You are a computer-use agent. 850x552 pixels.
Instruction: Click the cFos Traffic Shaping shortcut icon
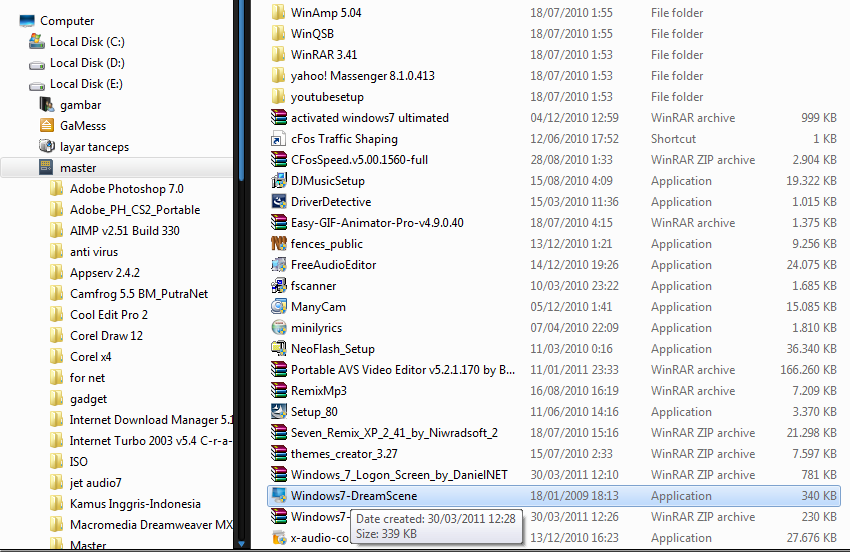(x=279, y=139)
